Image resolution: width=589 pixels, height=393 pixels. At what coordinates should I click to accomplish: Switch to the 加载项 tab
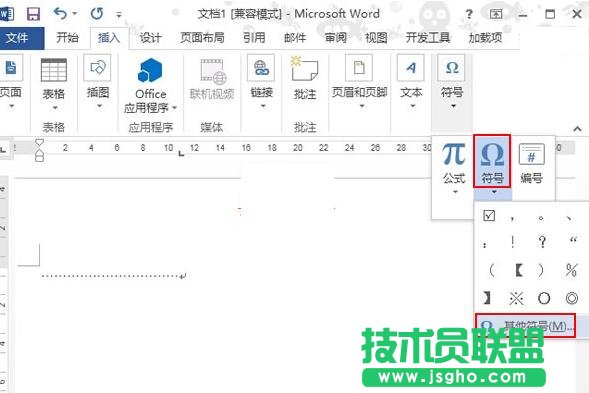[485, 38]
